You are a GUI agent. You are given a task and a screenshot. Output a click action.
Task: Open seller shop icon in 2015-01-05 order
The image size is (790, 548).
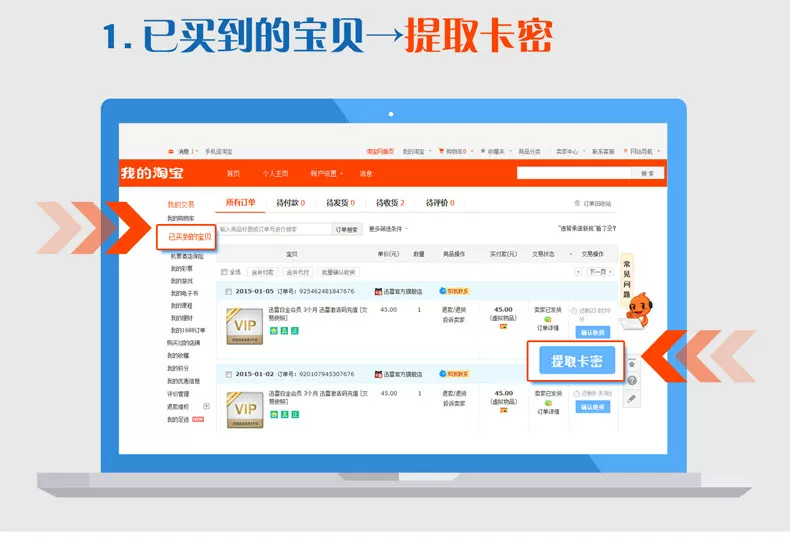point(378,292)
